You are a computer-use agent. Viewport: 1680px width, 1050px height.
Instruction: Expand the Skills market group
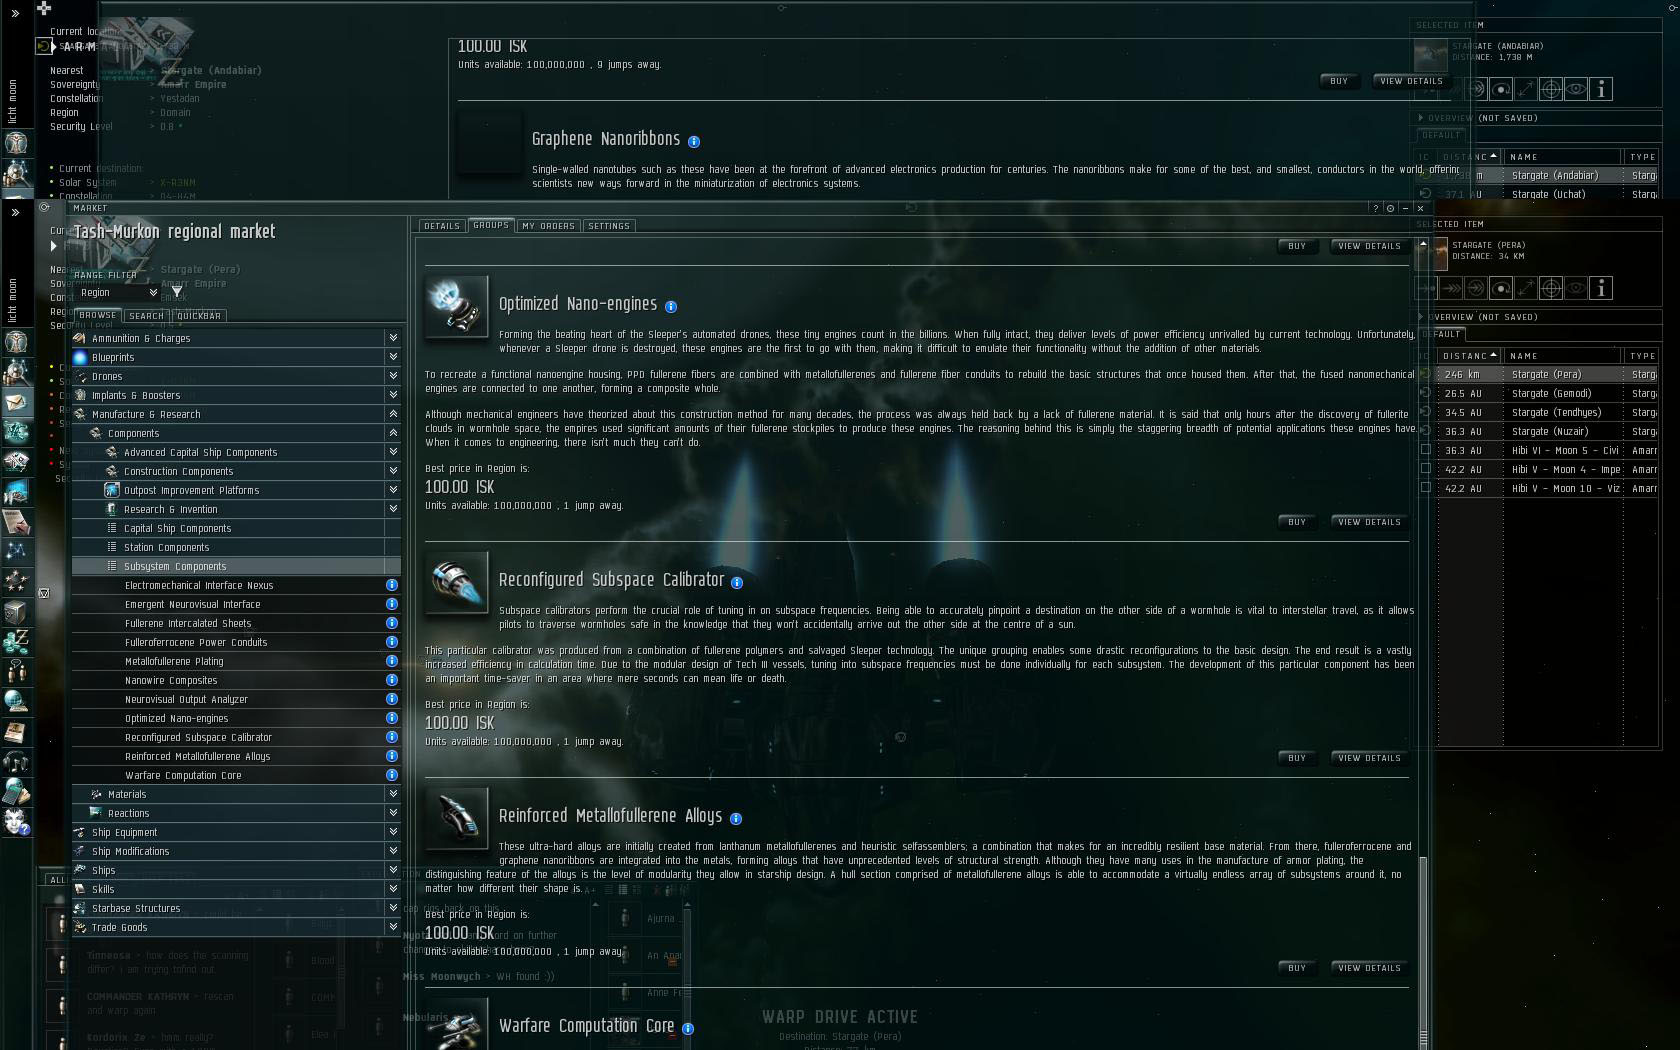[x=393, y=889]
